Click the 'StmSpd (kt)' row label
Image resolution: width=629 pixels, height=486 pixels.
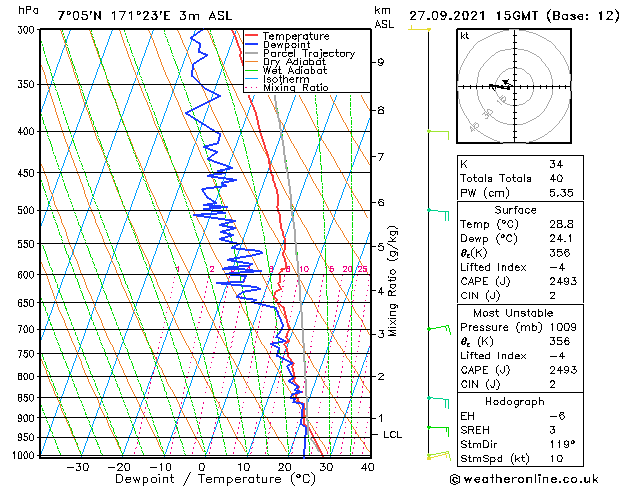click(x=495, y=459)
